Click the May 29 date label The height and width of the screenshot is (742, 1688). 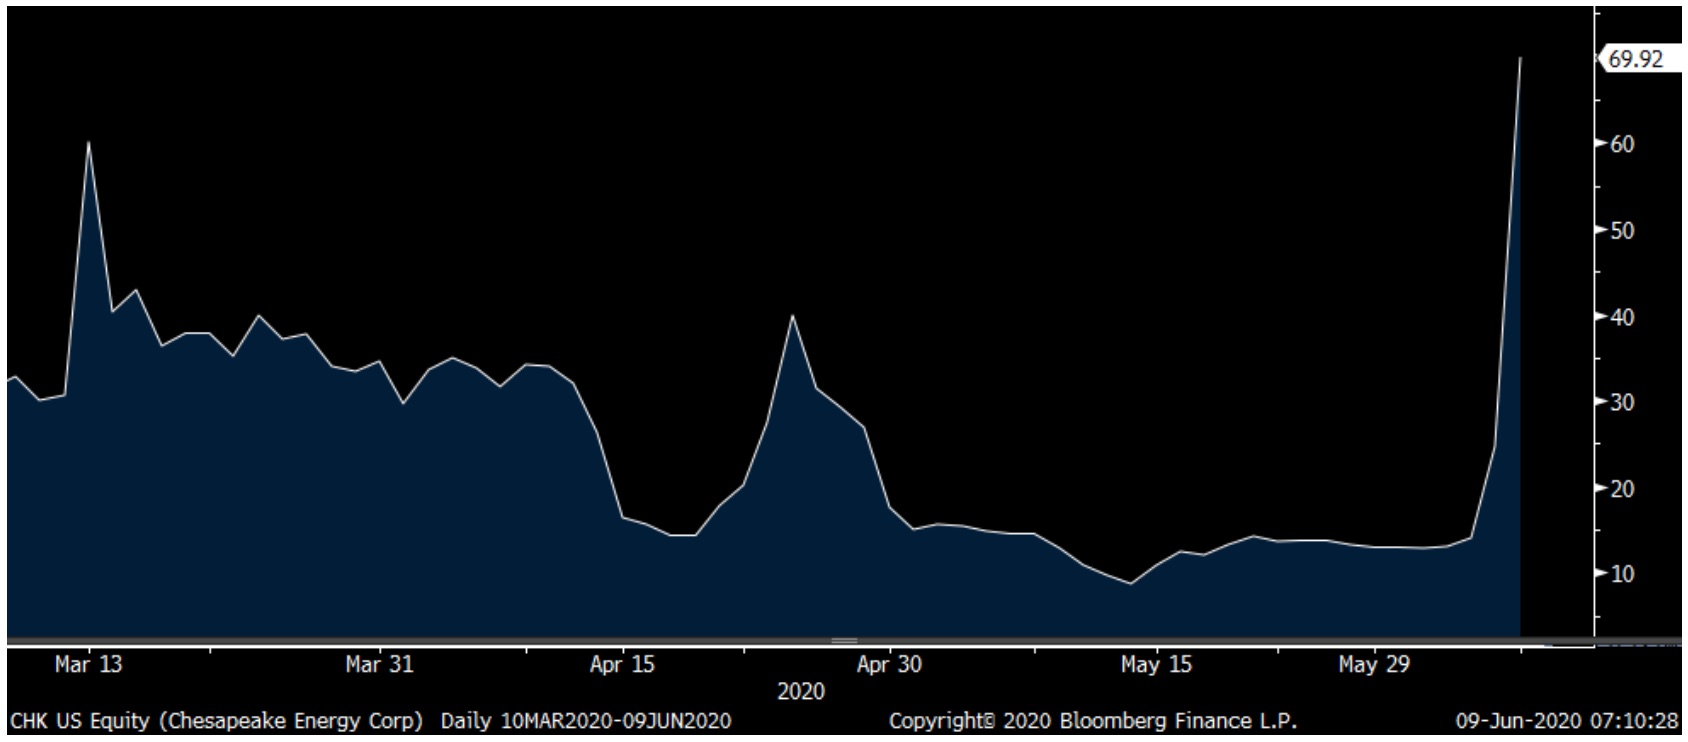1373,665
